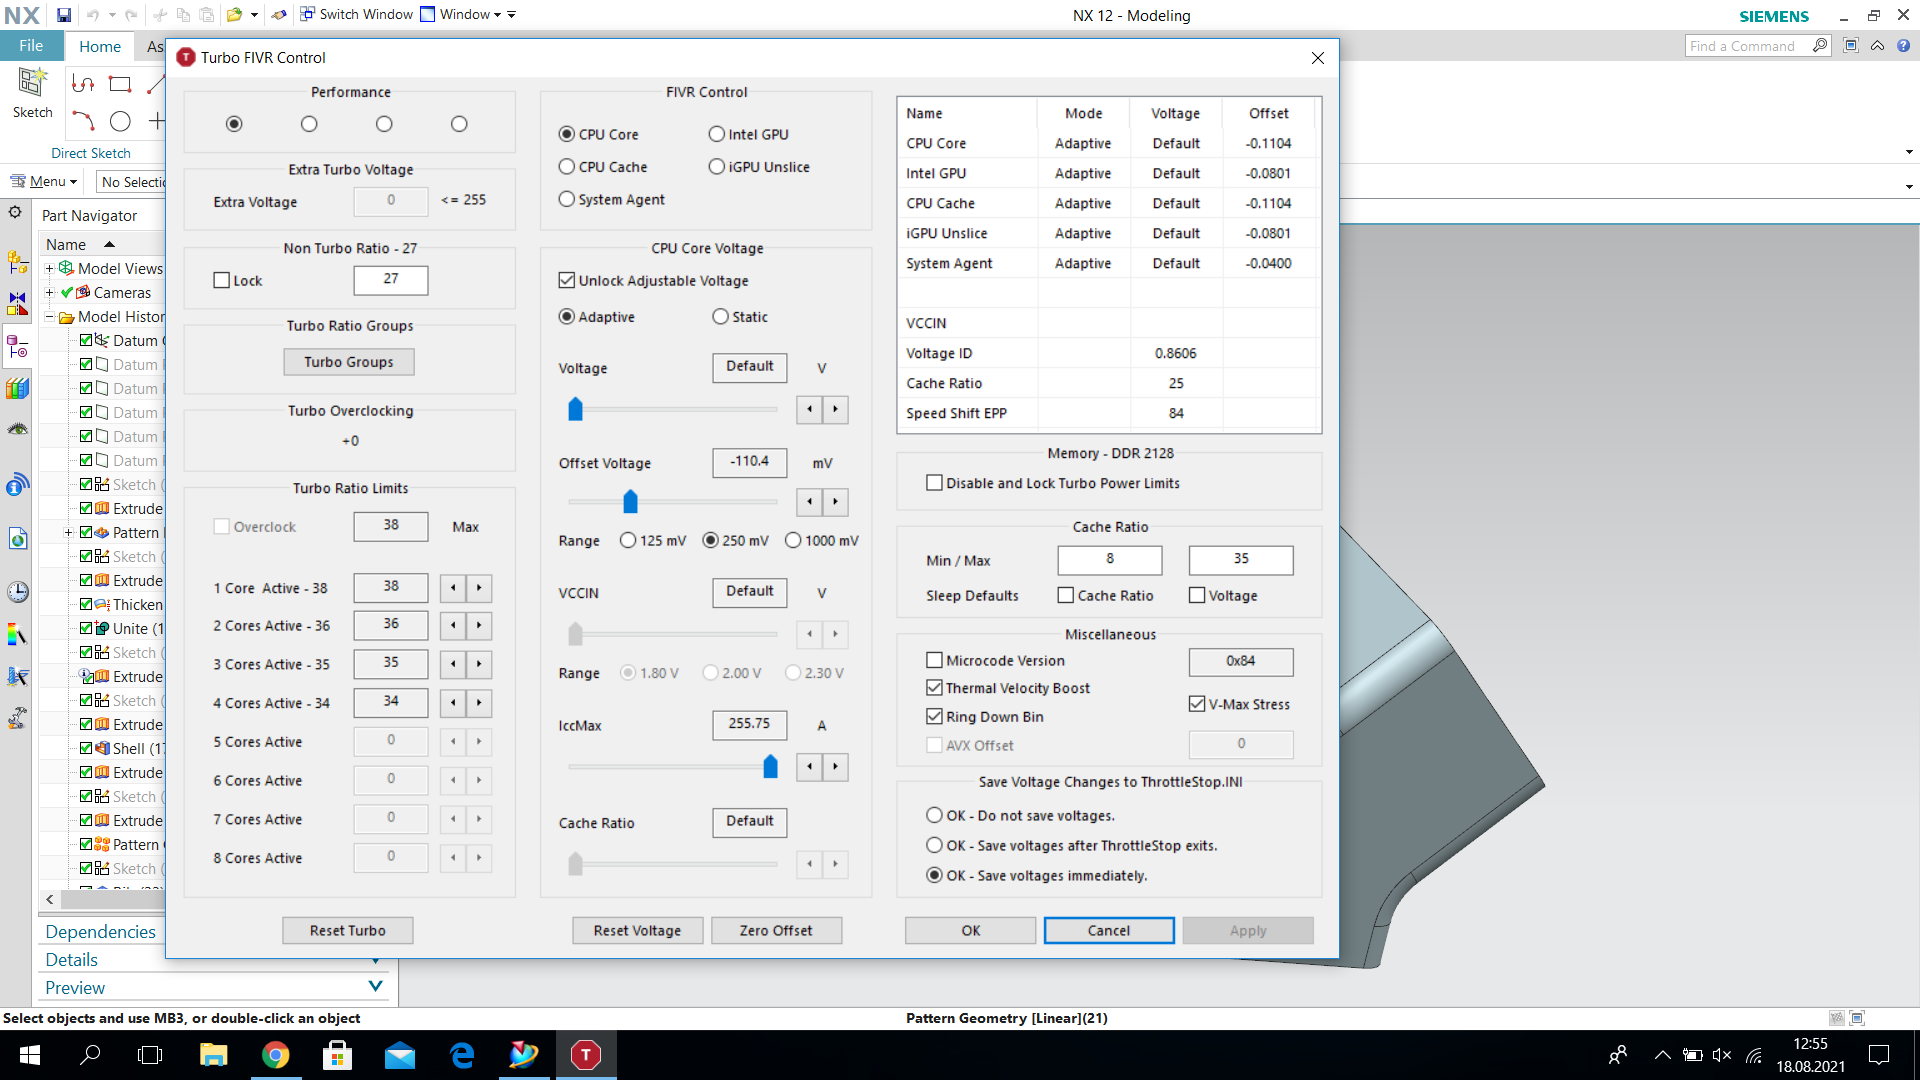Click the Sketch tool icon
Viewport: 1920px width, 1080px height.
(x=32, y=84)
